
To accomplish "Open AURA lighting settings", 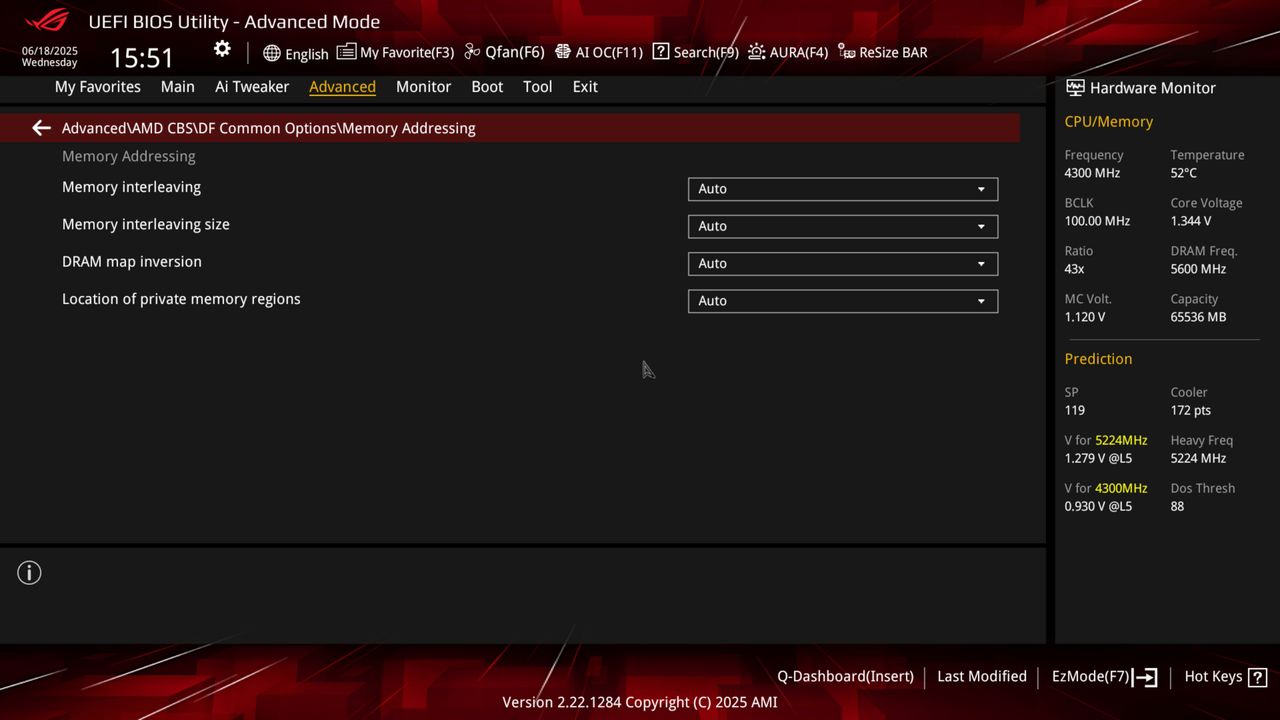I will pyautogui.click(x=788, y=52).
